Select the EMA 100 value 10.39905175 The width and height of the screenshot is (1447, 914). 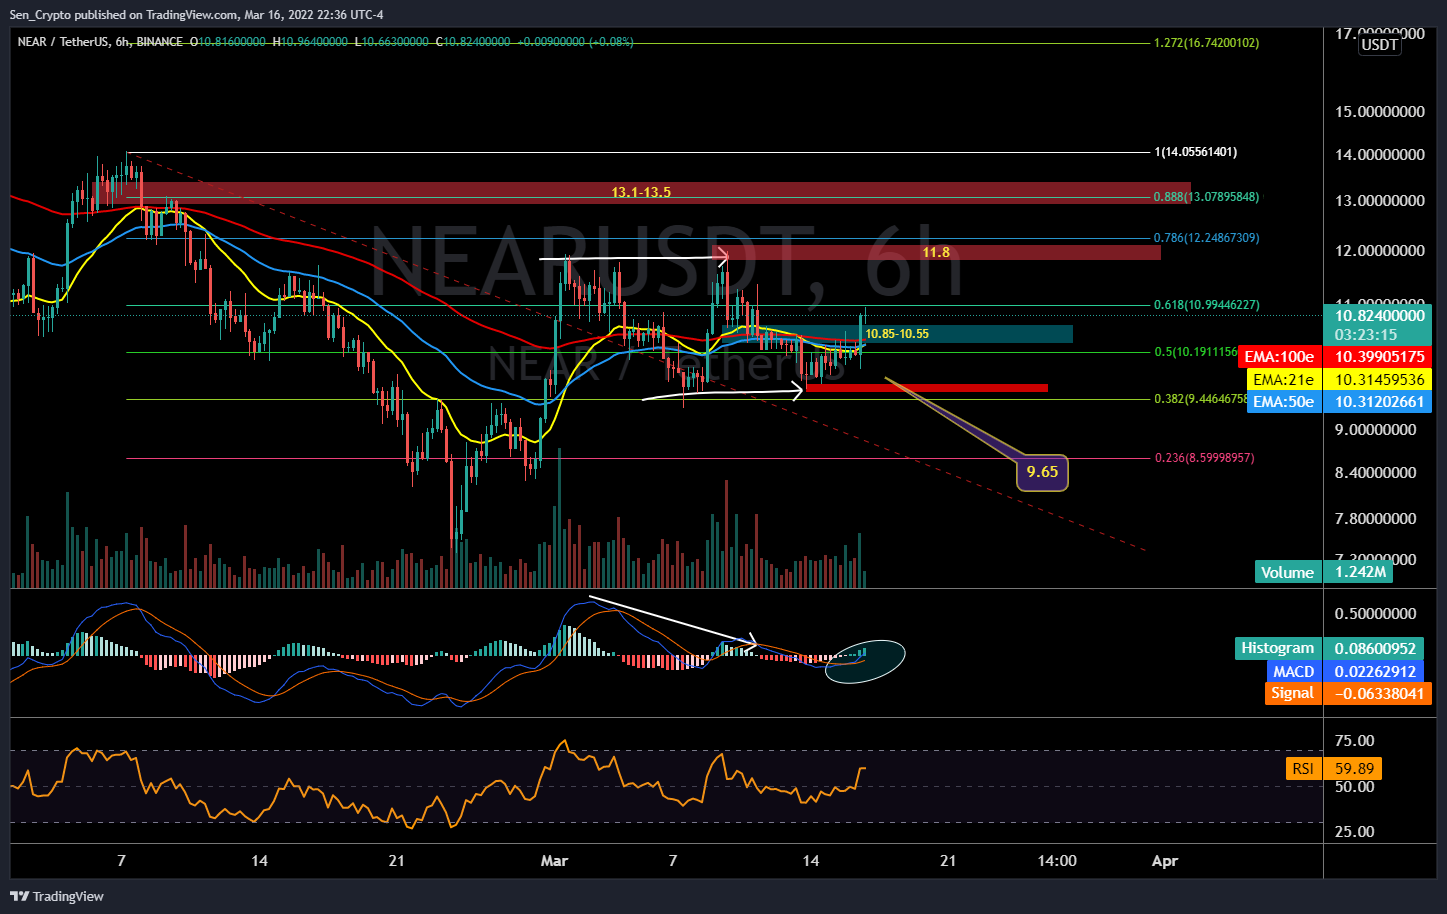pyautogui.click(x=1377, y=357)
